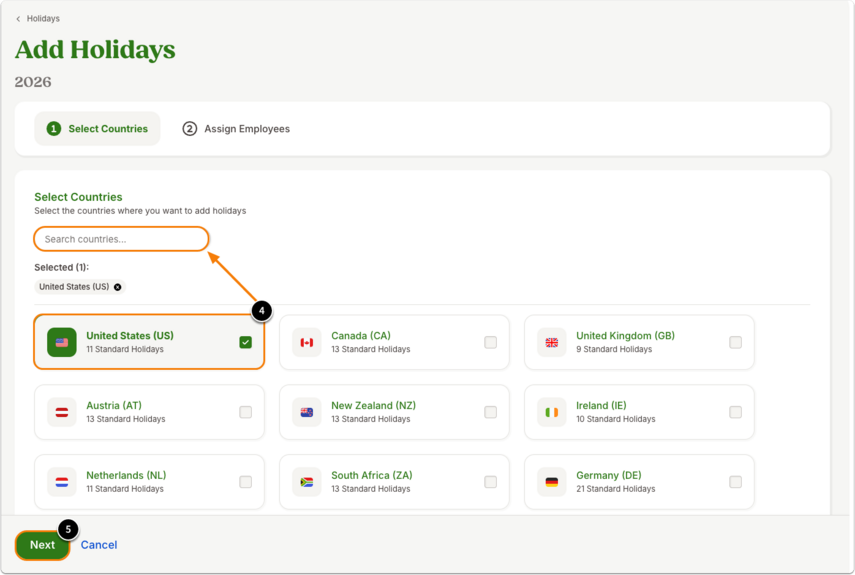The image size is (855, 575).
Task: Click the Netherlands flag icon
Action: (62, 482)
